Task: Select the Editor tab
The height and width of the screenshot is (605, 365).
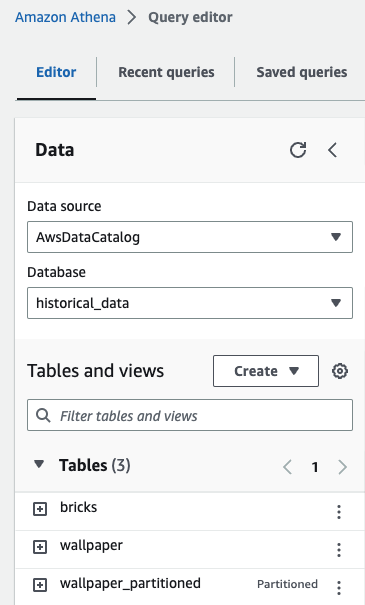Action: click(x=56, y=72)
